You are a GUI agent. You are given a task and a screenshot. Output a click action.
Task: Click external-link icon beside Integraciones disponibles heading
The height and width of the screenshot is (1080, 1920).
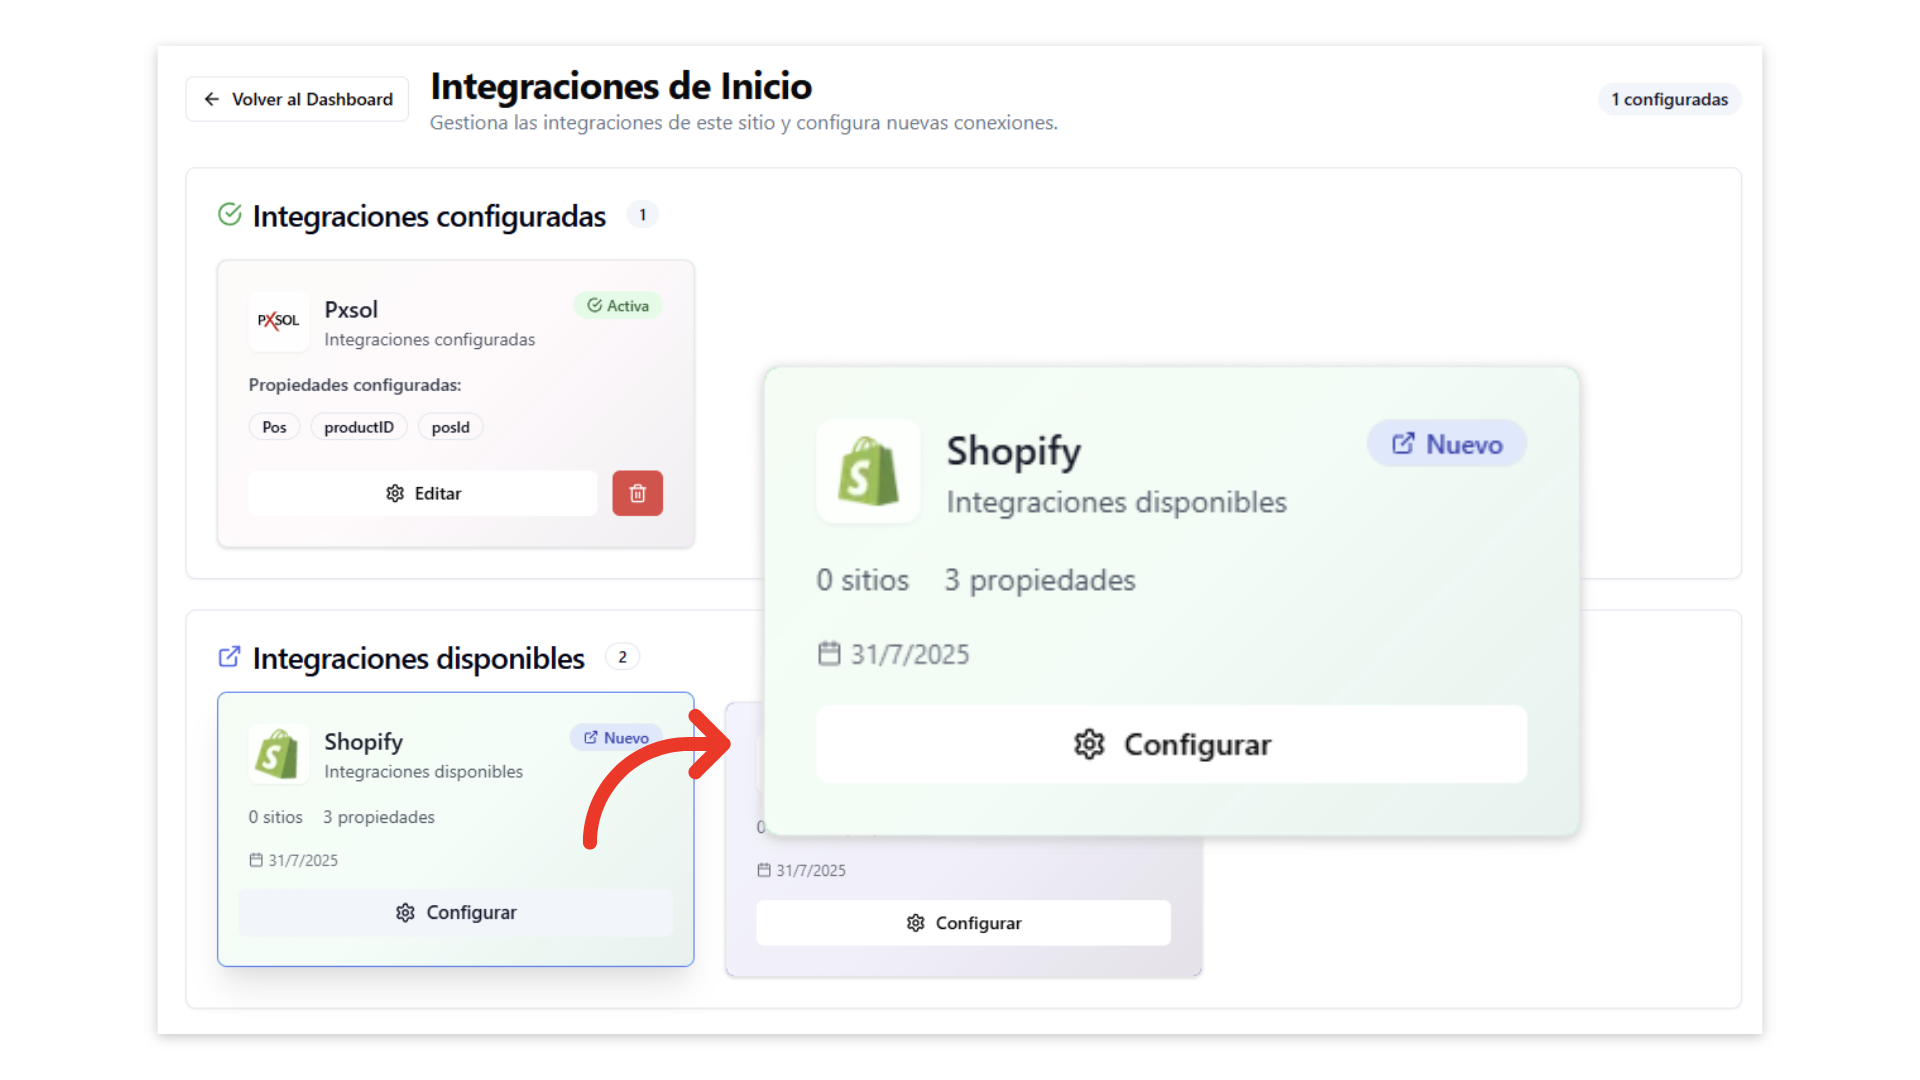pos(229,657)
